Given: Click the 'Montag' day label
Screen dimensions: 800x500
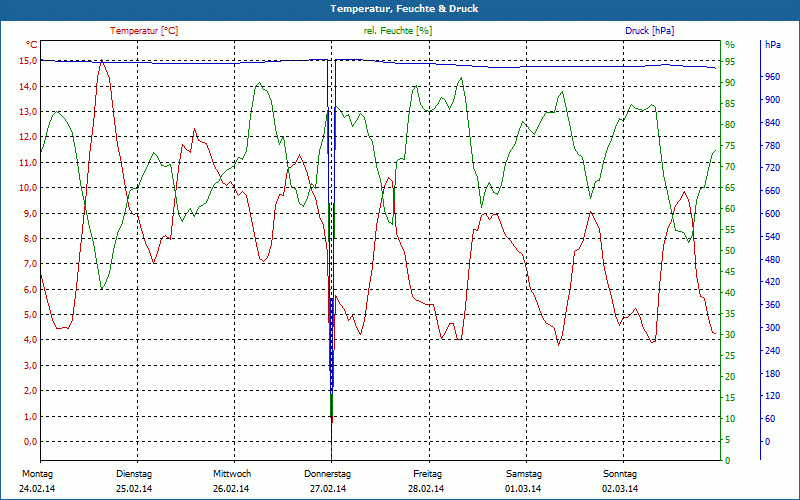Looking at the screenshot, I should coord(37,474).
